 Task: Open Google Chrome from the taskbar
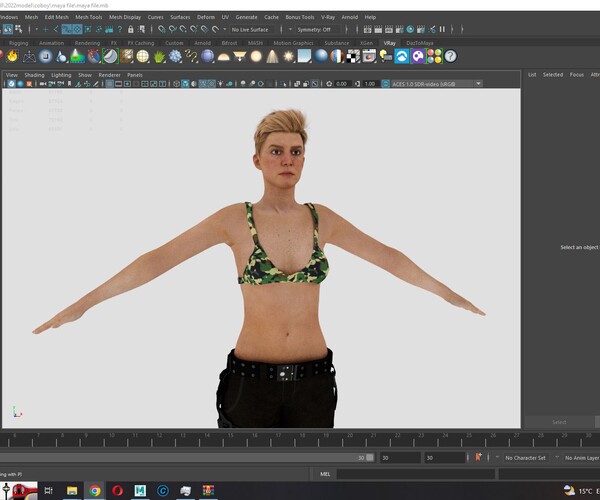click(95, 490)
